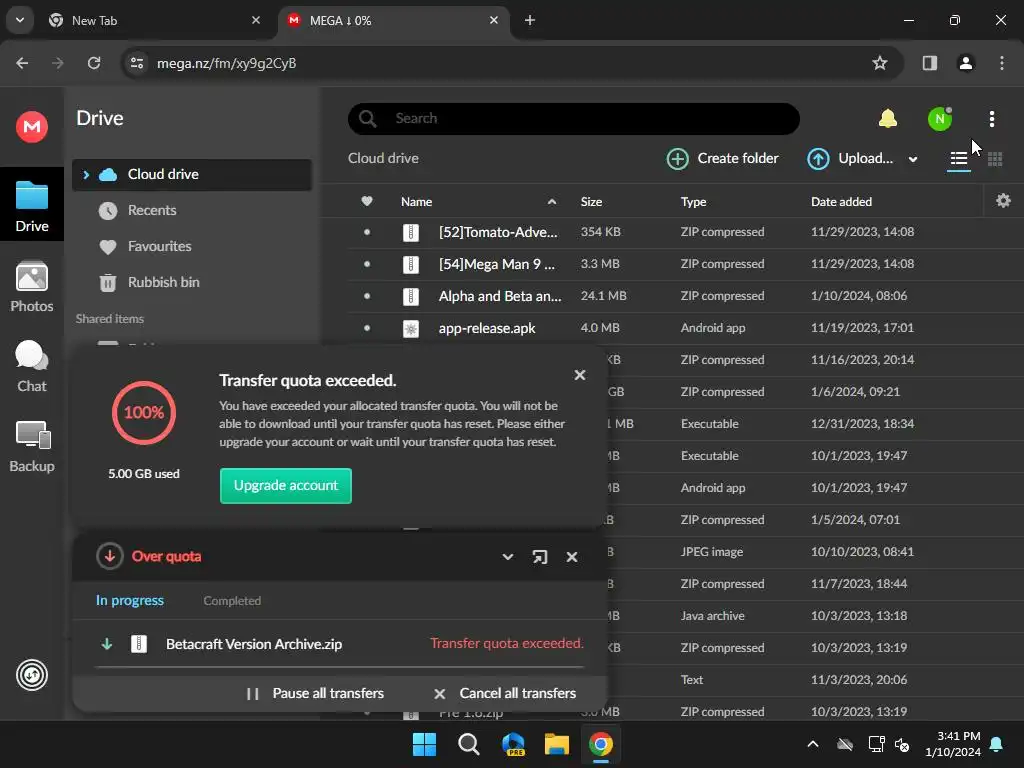This screenshot has height=768, width=1024.
Task: Open the browser tab search dropdown
Action: tap(20, 20)
